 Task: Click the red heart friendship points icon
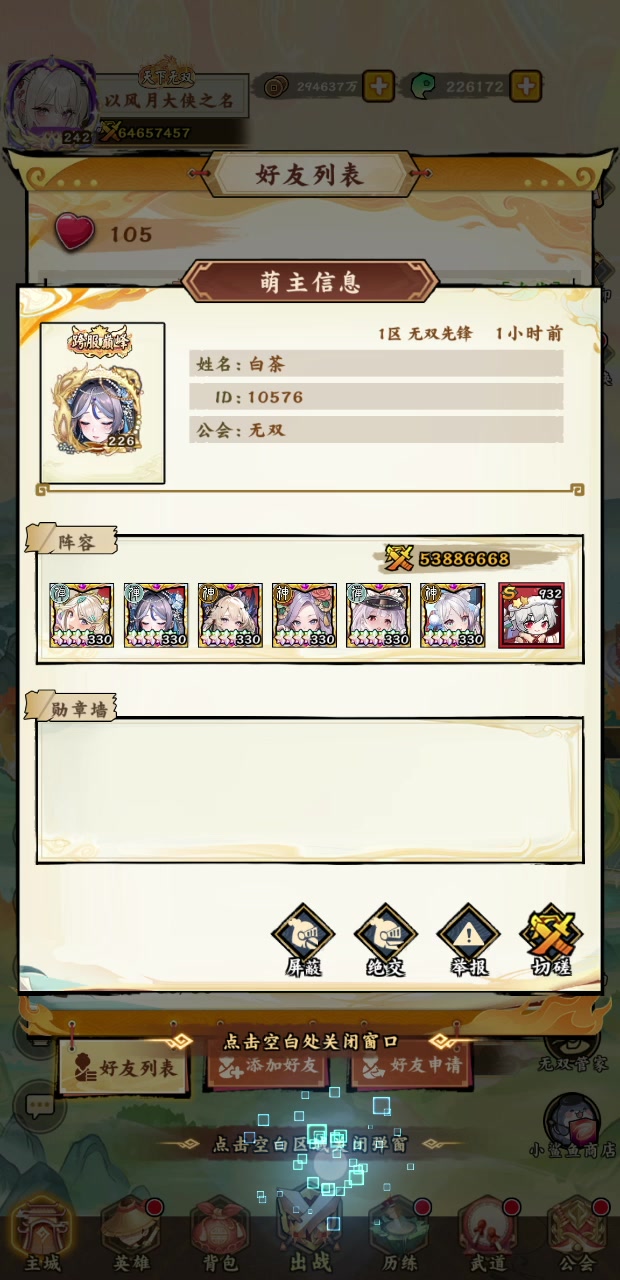[74, 233]
